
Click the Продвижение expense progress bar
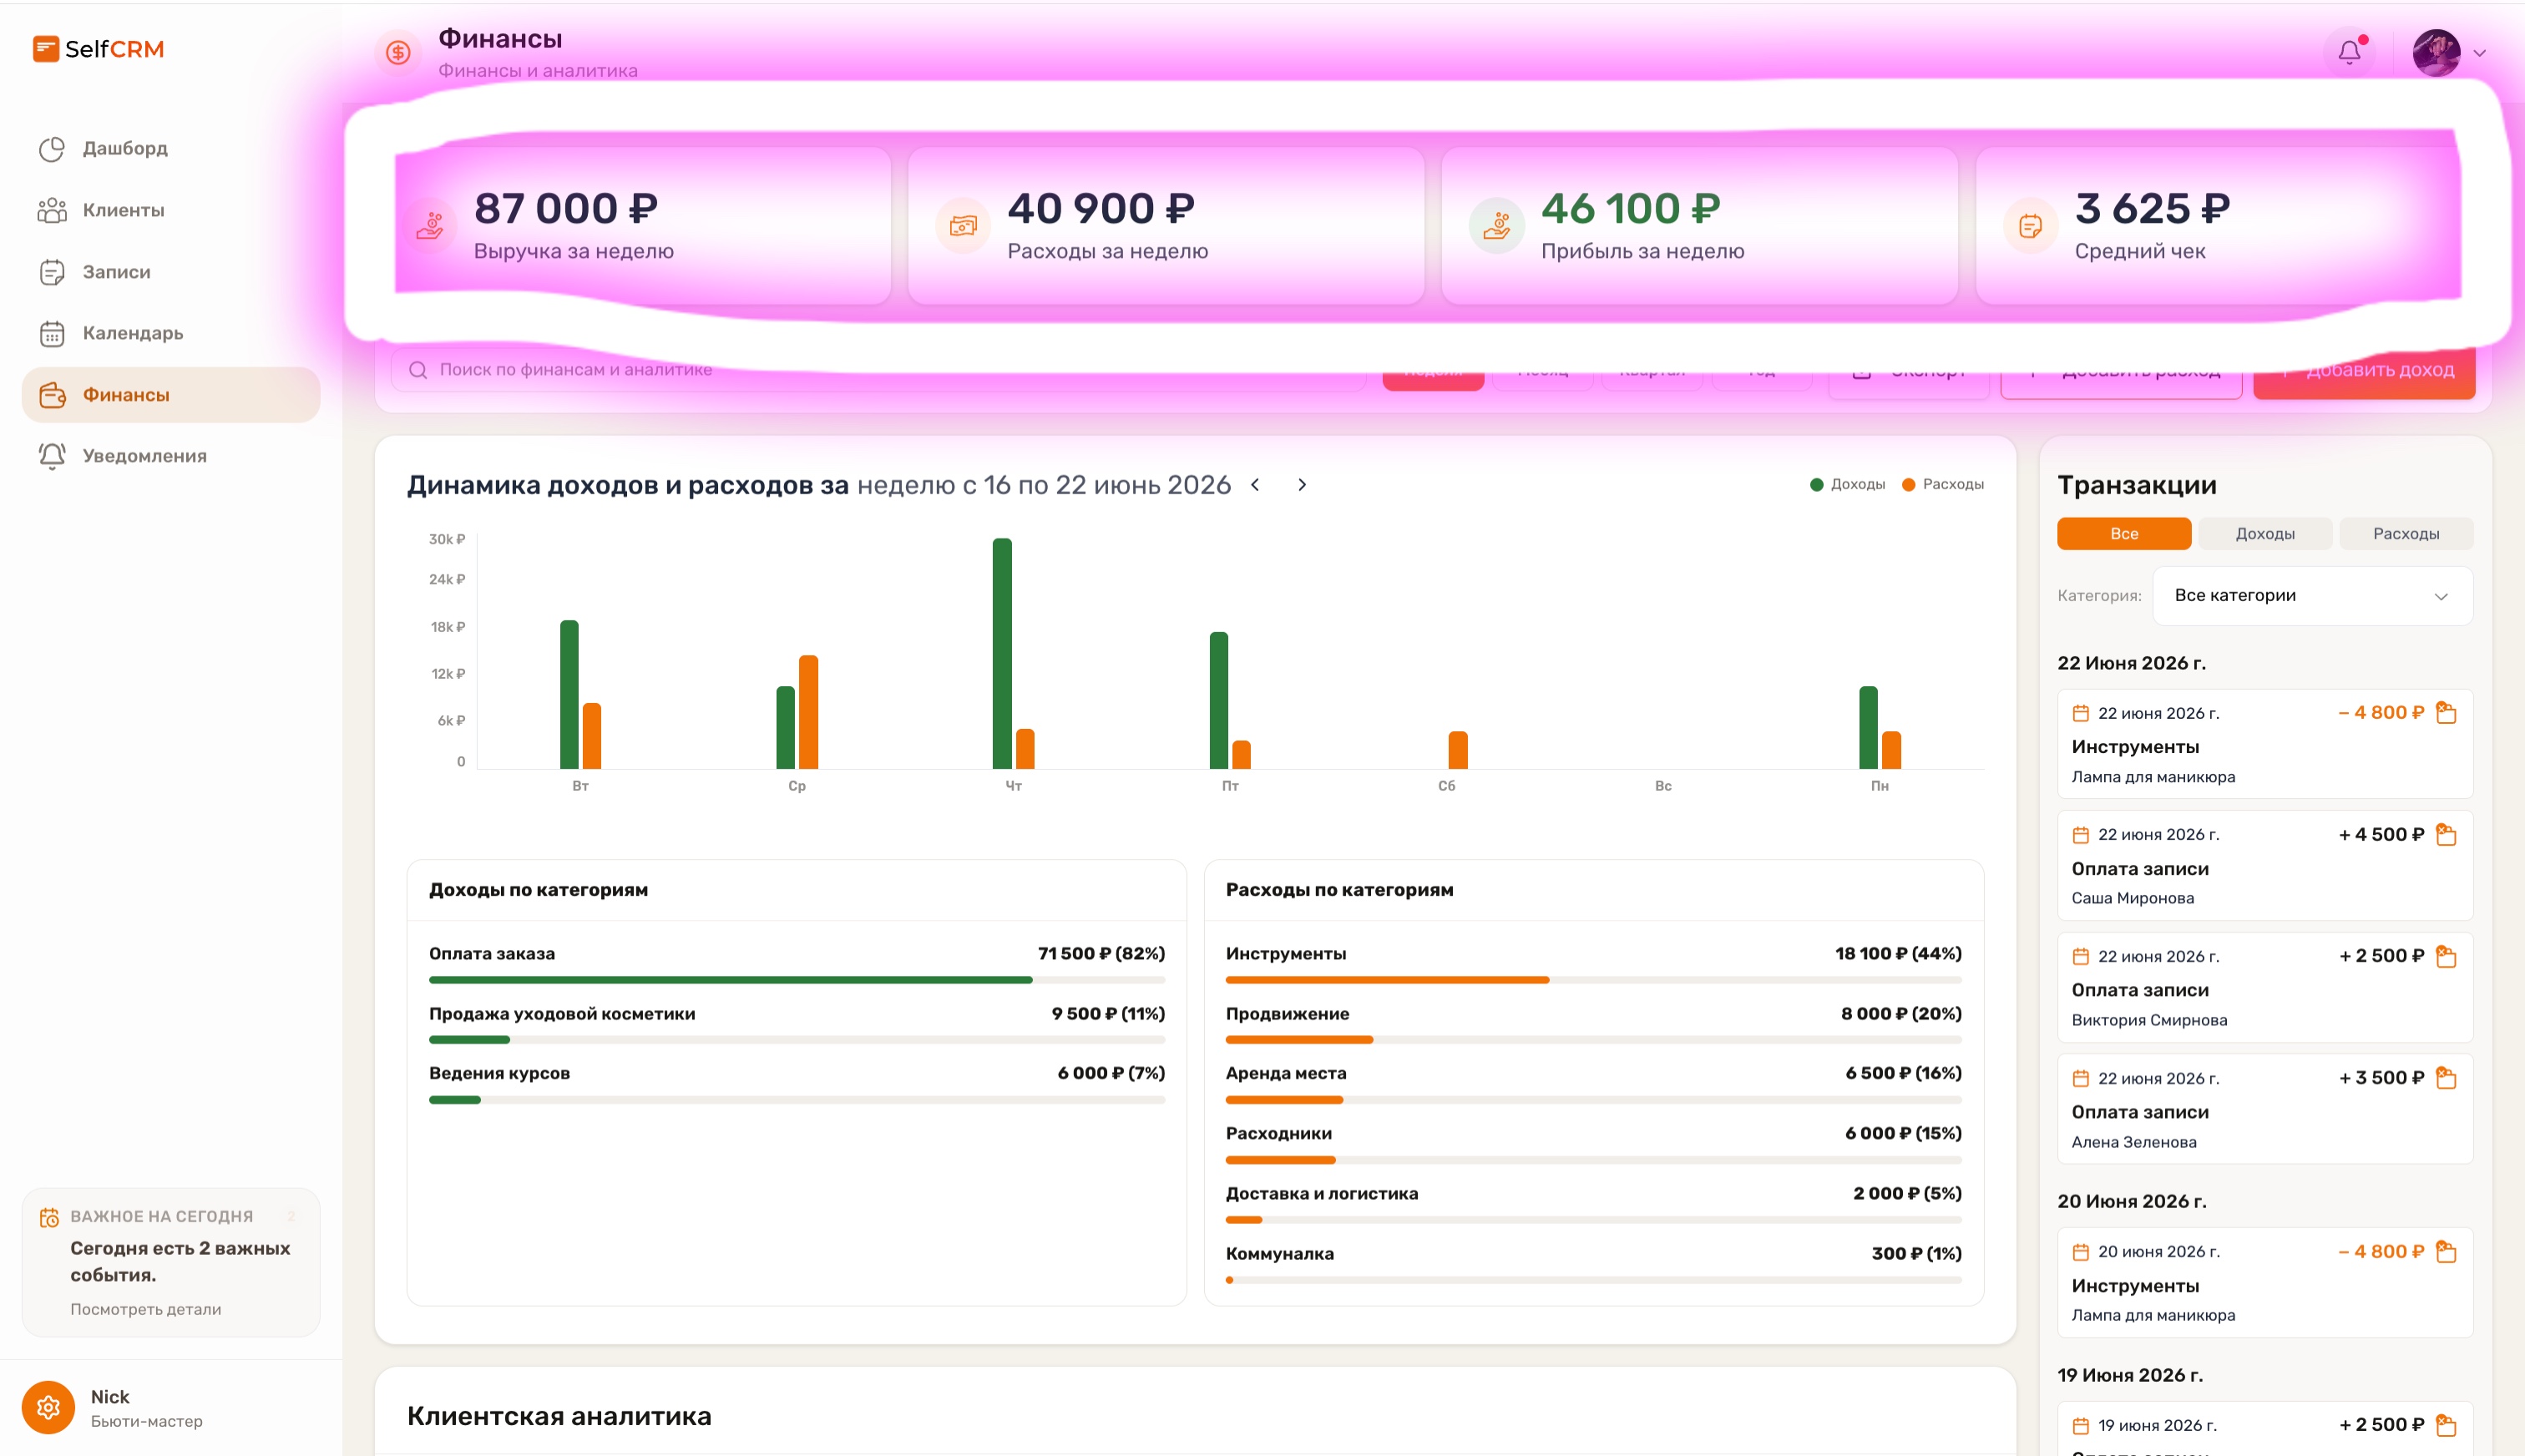1594,1040
